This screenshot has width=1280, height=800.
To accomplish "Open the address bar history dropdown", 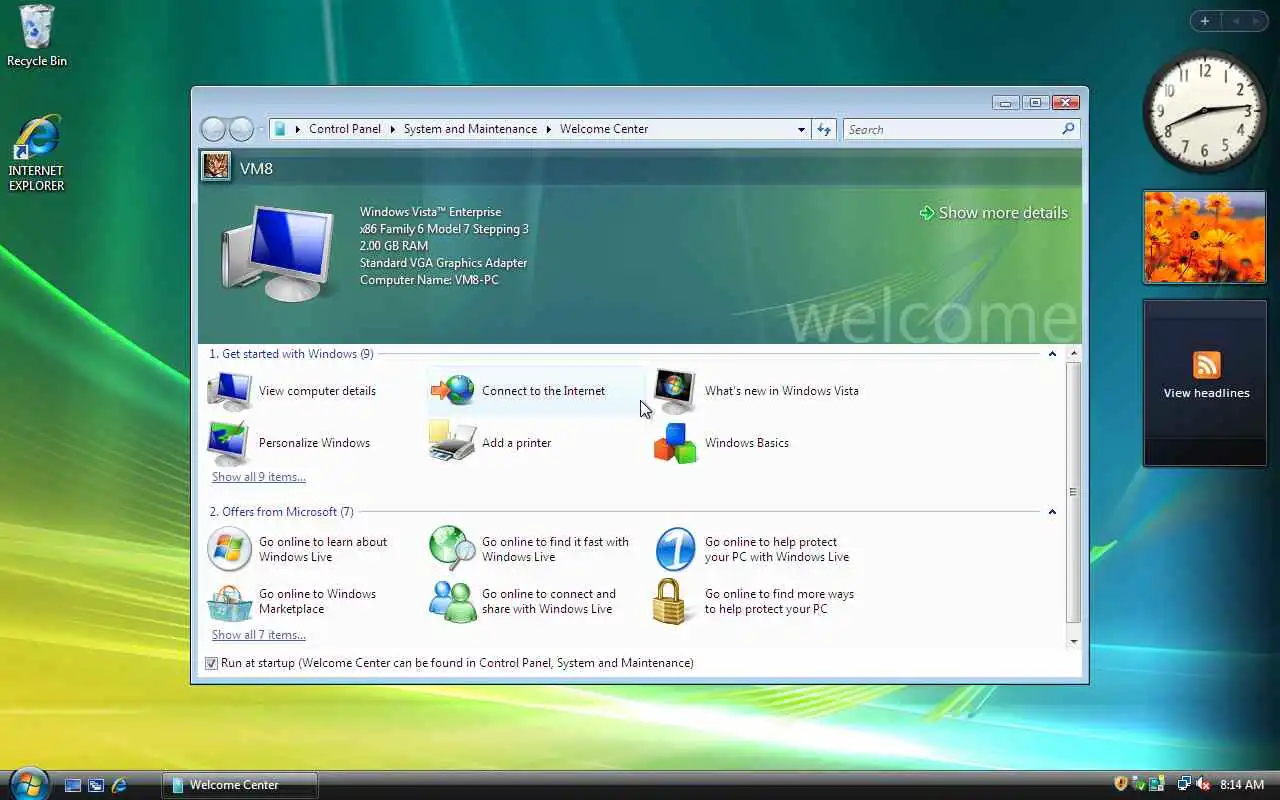I will click(x=801, y=129).
